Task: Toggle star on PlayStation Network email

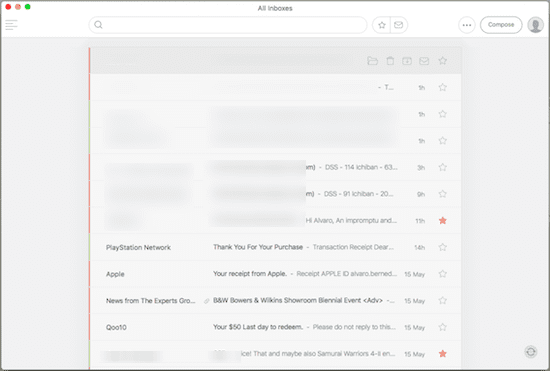Action: [x=443, y=247]
